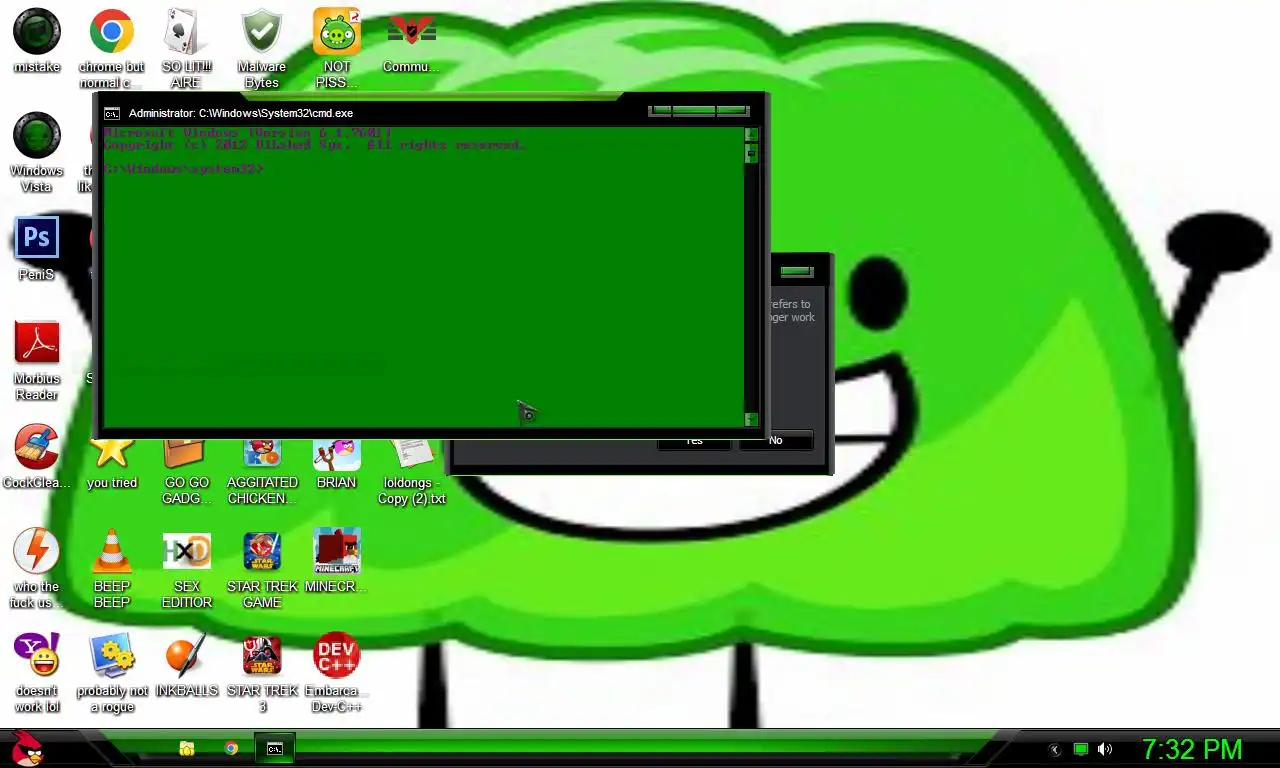This screenshot has width=1280, height=768.
Task: Open the 'mistake' desktop shortcut
Action: (37, 41)
